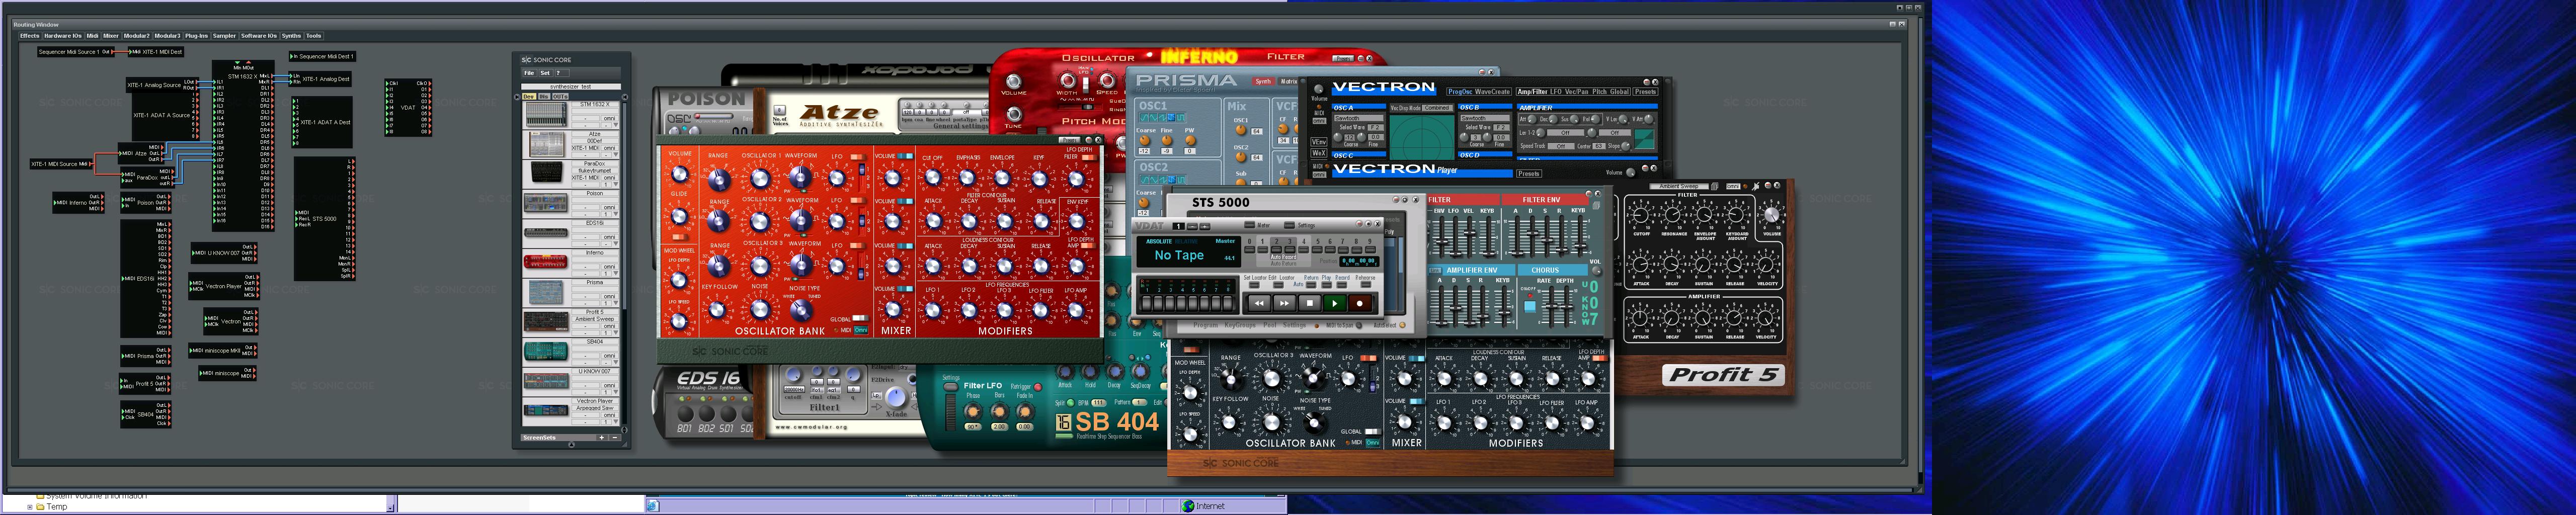Select the U KNOW 007 routing module
This screenshot has width=2576, height=515.
pos(223,253)
